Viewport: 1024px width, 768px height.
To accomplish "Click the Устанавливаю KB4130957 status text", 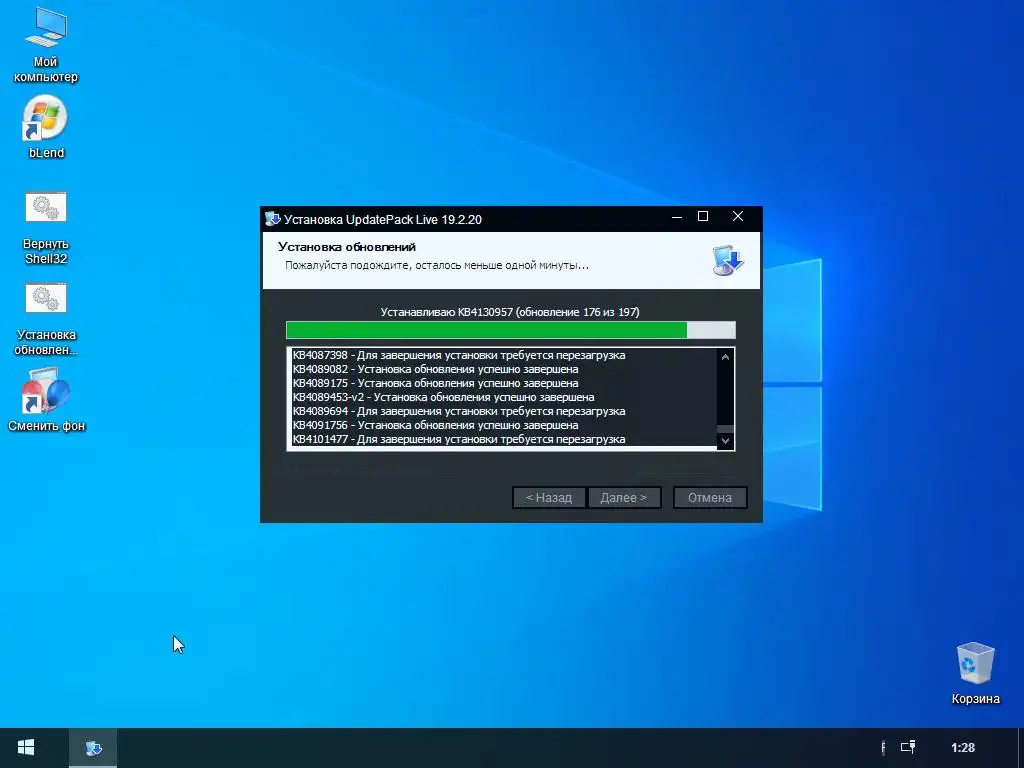I will 510,312.
